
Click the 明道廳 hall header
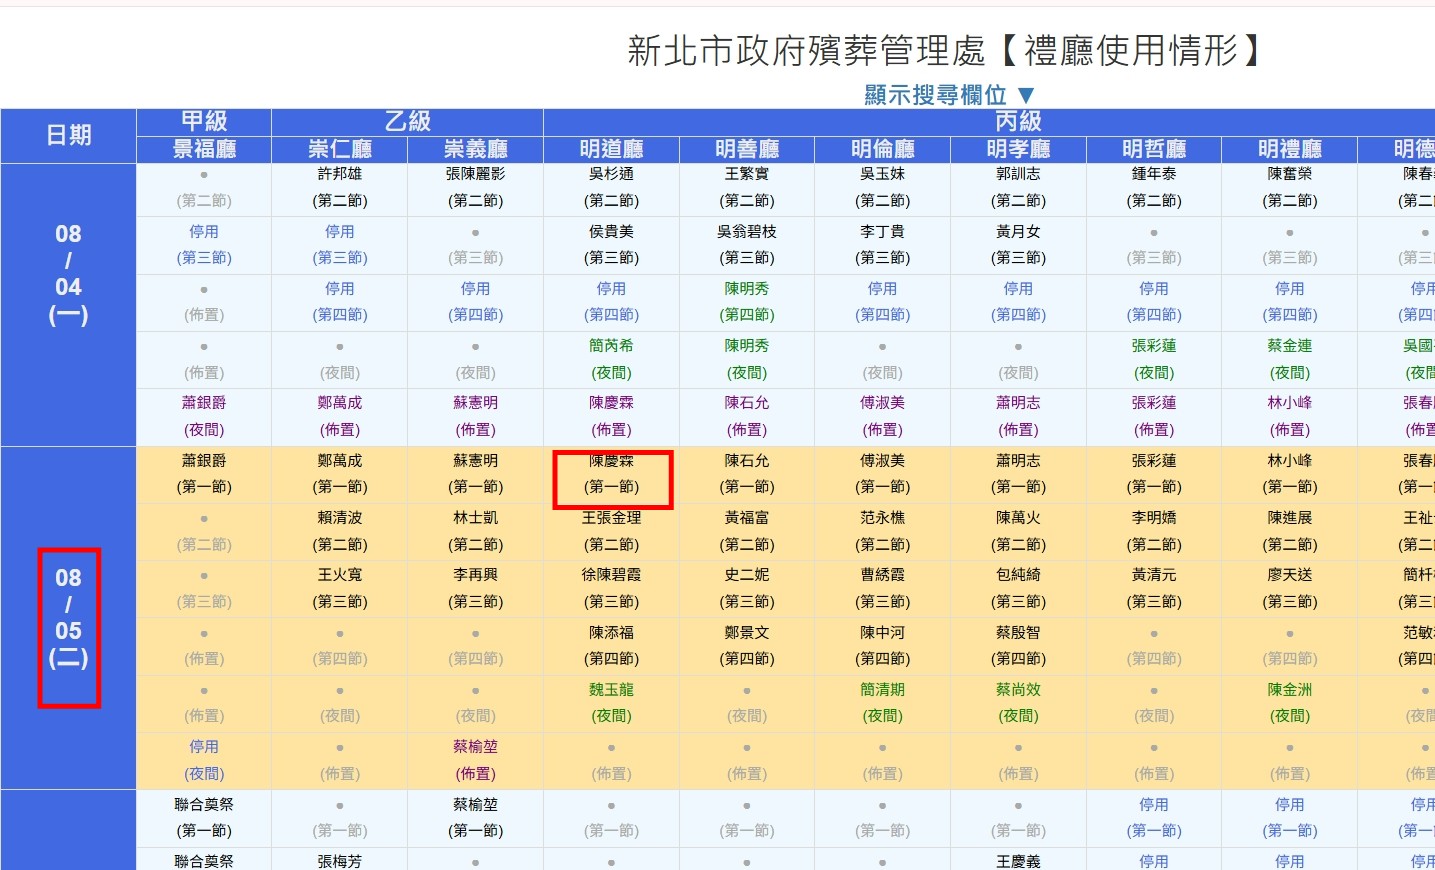612,150
